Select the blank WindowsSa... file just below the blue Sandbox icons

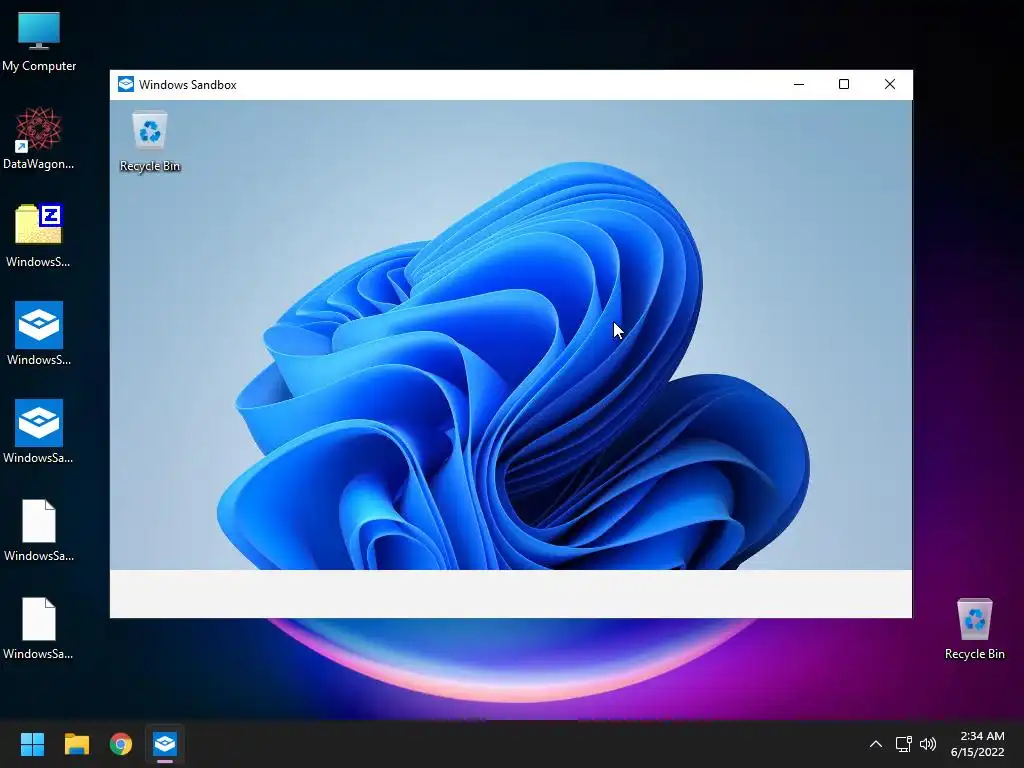click(x=39, y=530)
